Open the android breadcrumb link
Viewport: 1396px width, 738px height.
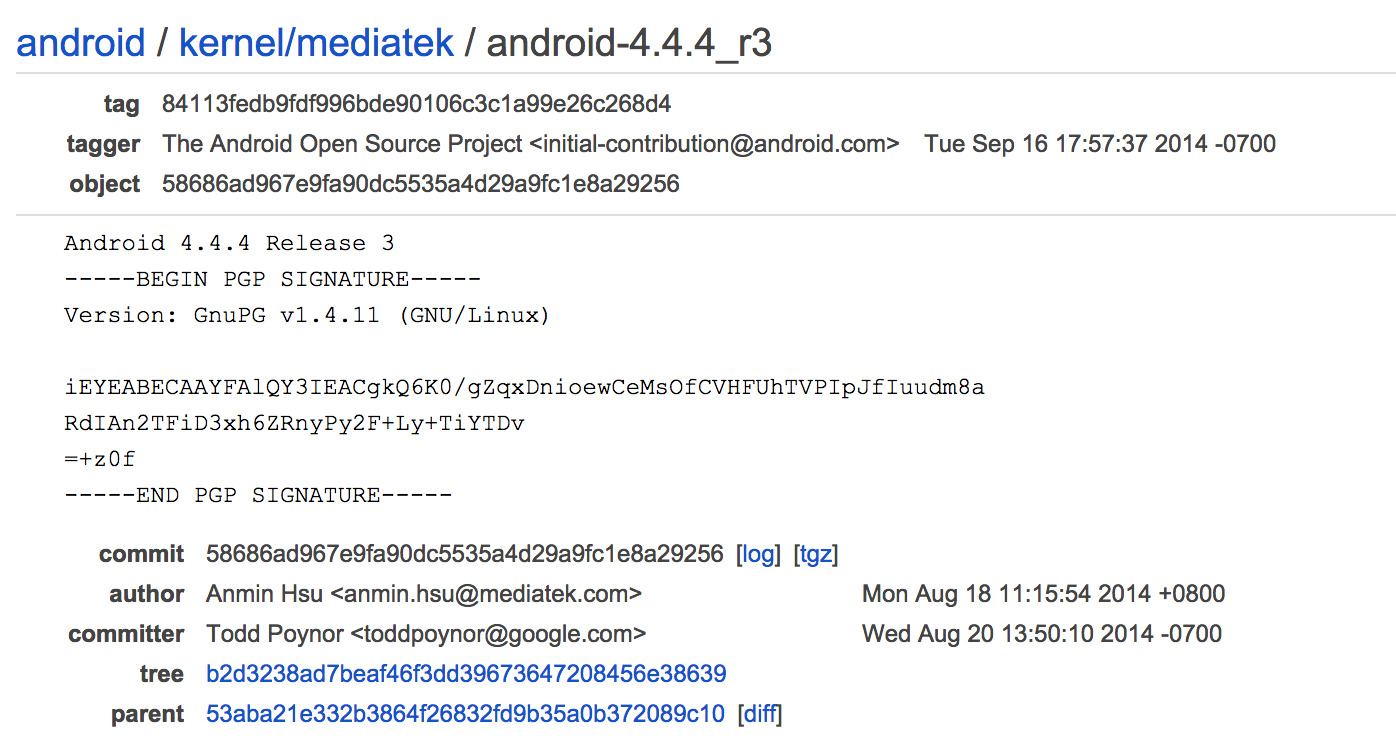click(x=81, y=43)
